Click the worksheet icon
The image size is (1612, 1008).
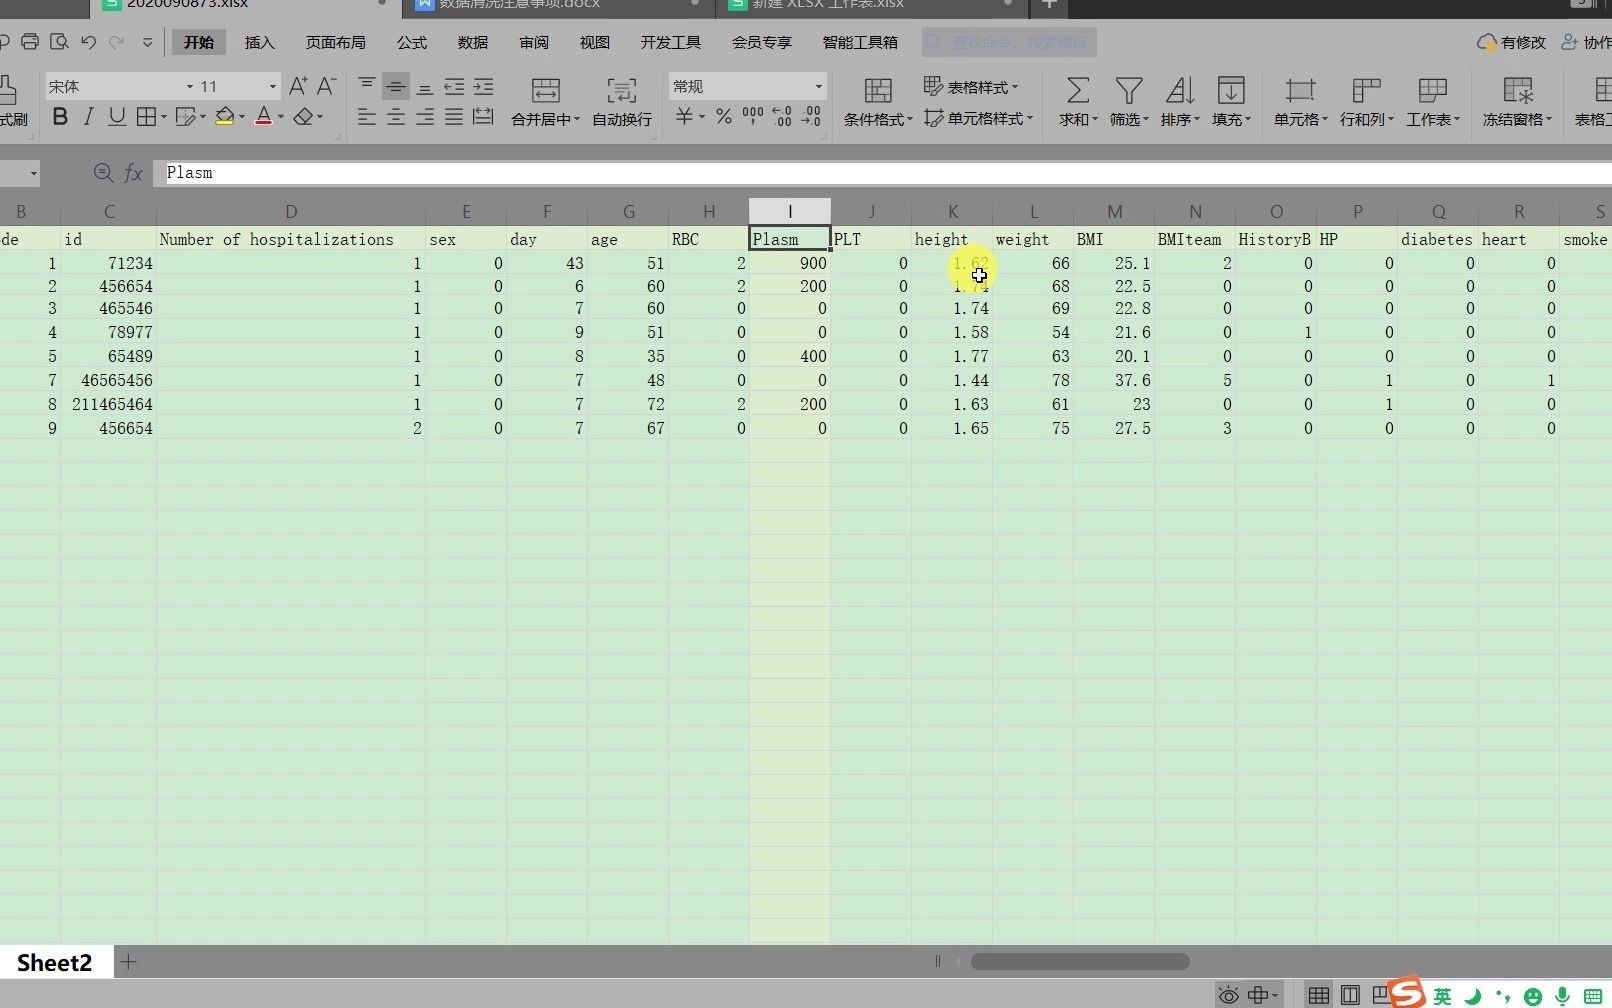click(1433, 91)
